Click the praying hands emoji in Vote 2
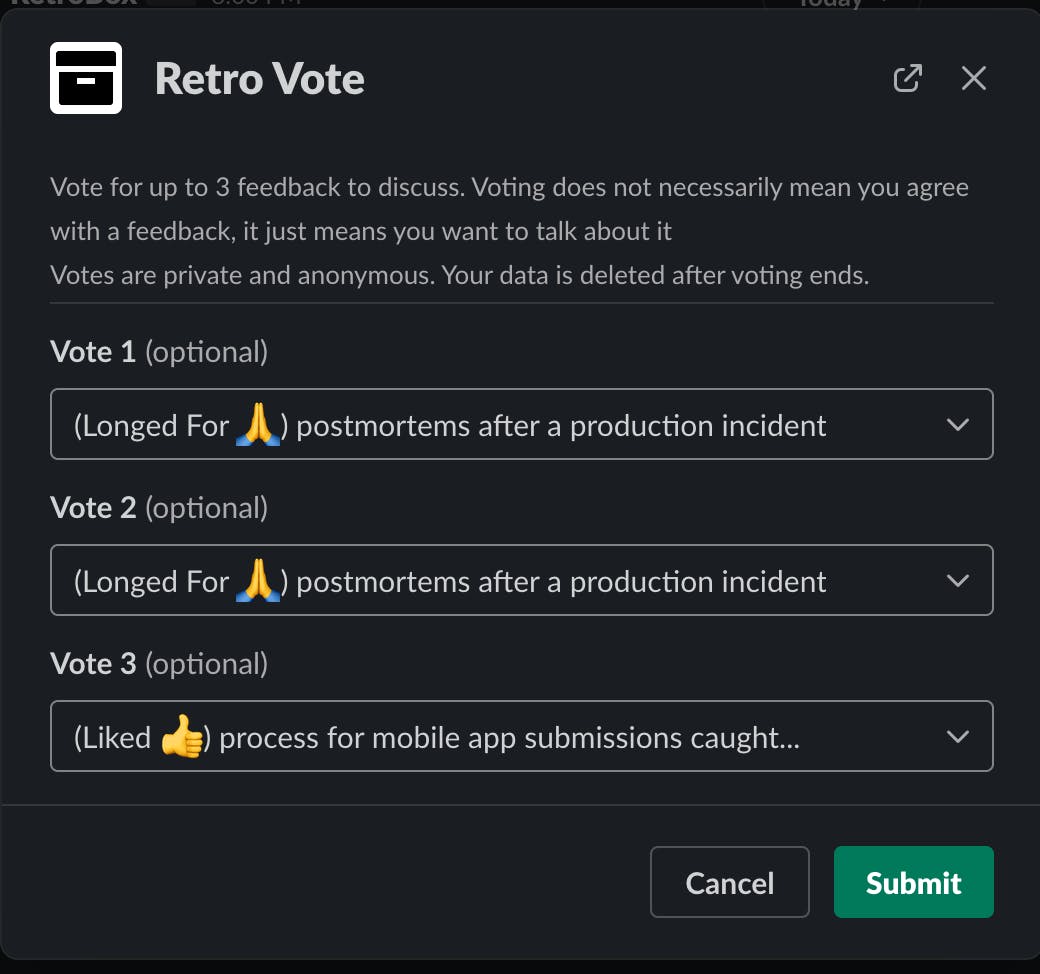The image size is (1040, 974). point(258,582)
